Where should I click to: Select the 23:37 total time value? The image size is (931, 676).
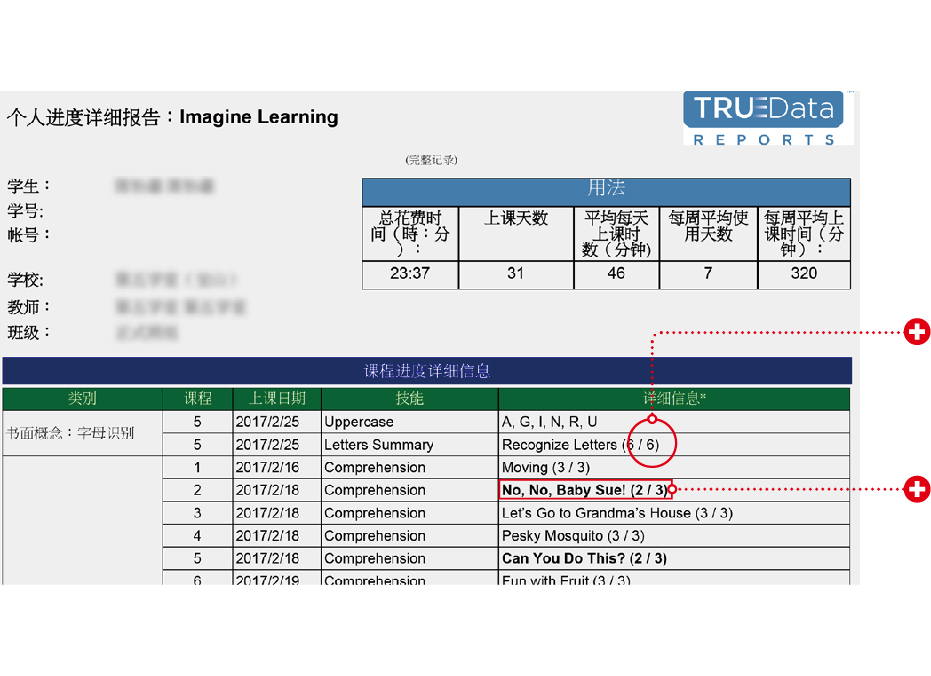point(410,274)
